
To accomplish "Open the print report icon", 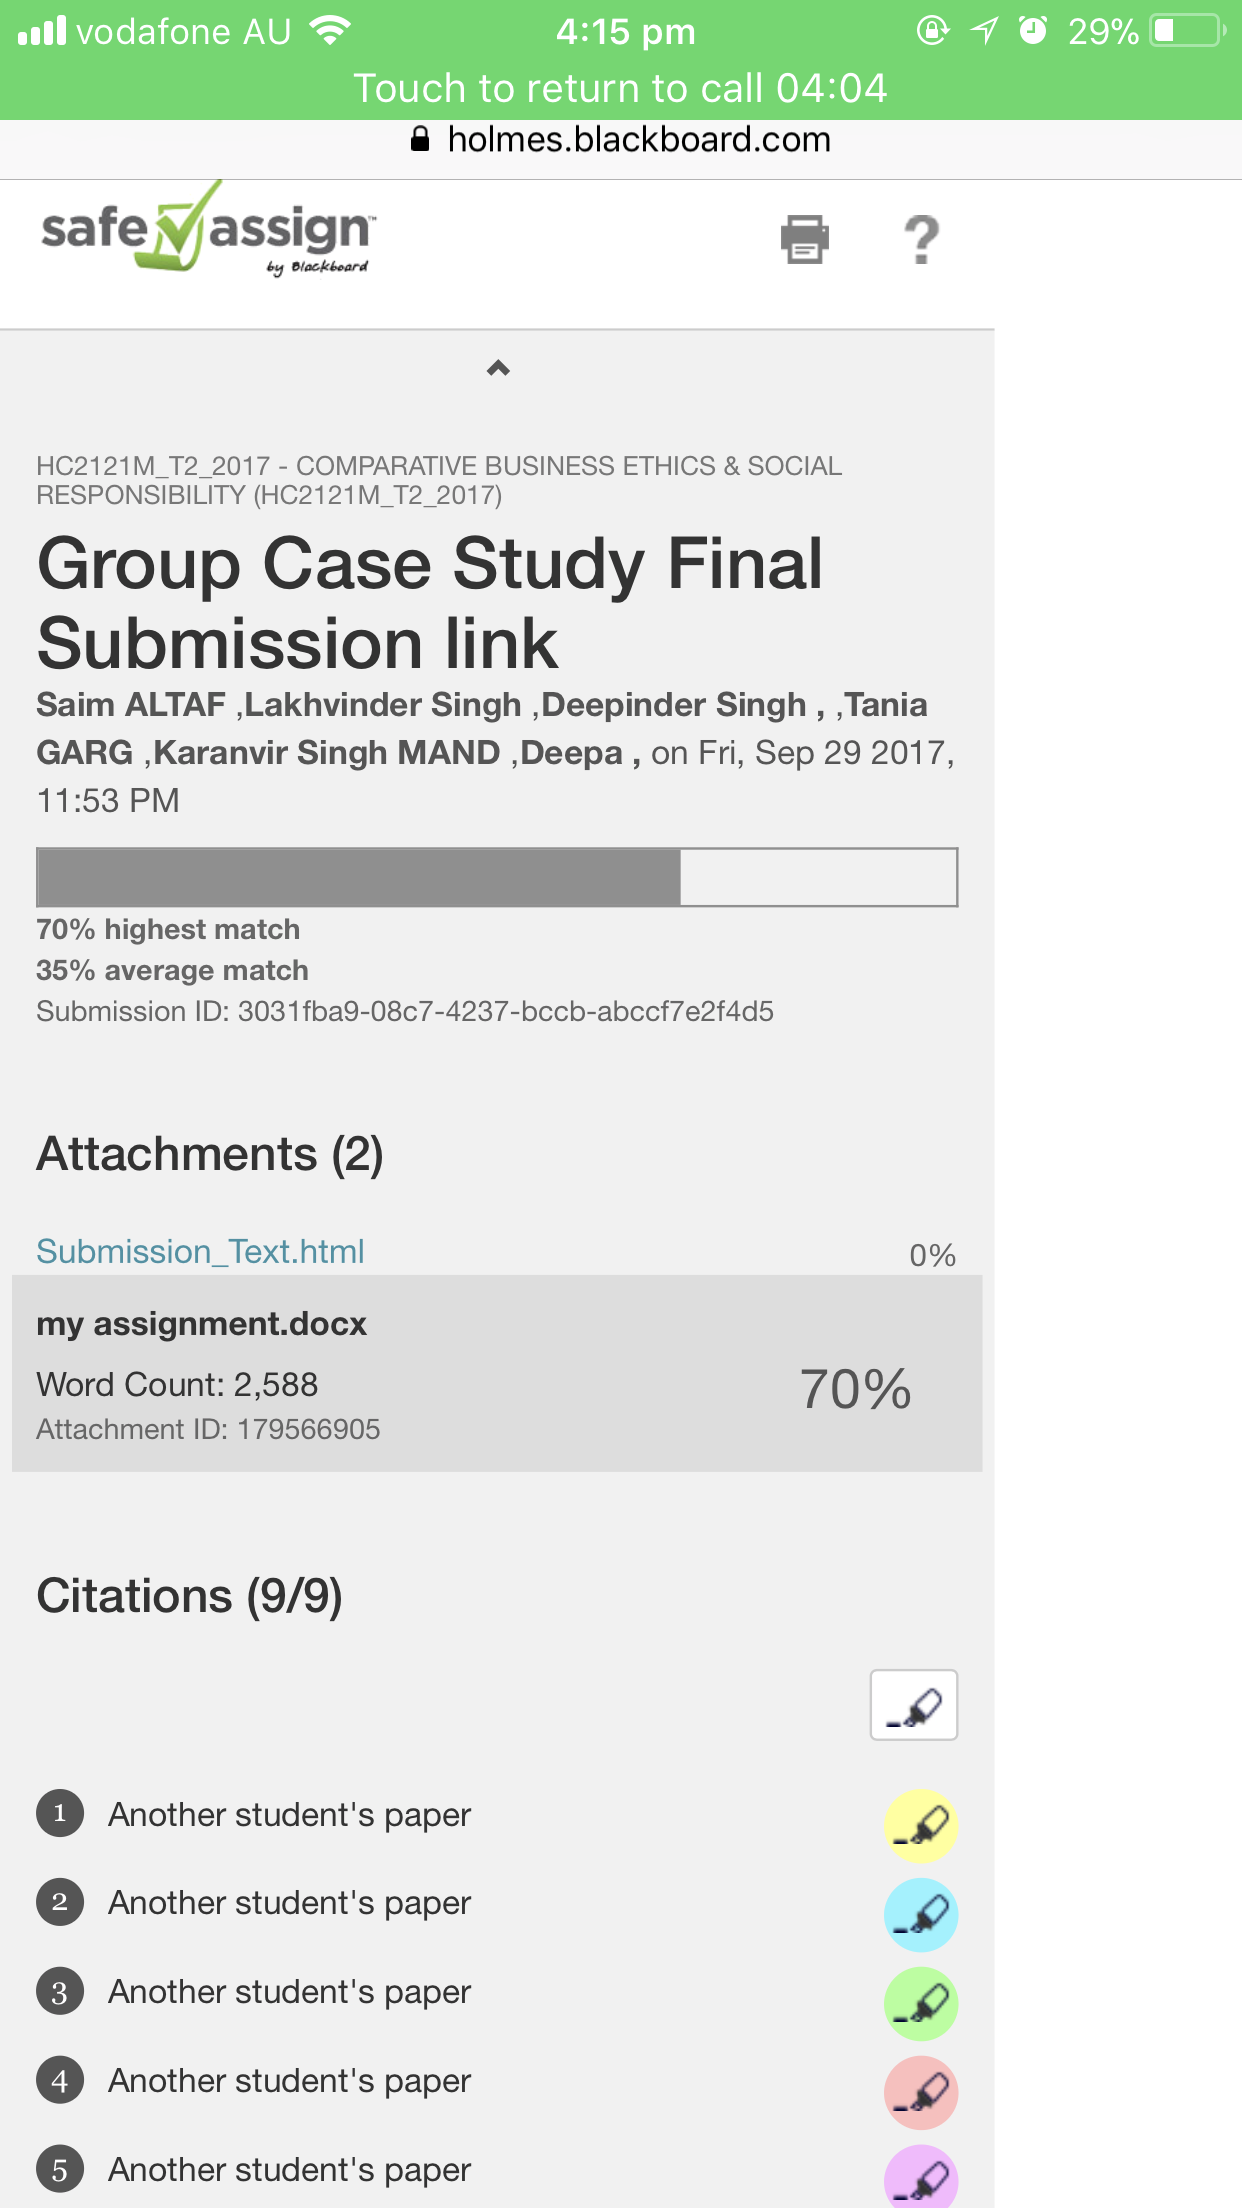I will click(805, 239).
